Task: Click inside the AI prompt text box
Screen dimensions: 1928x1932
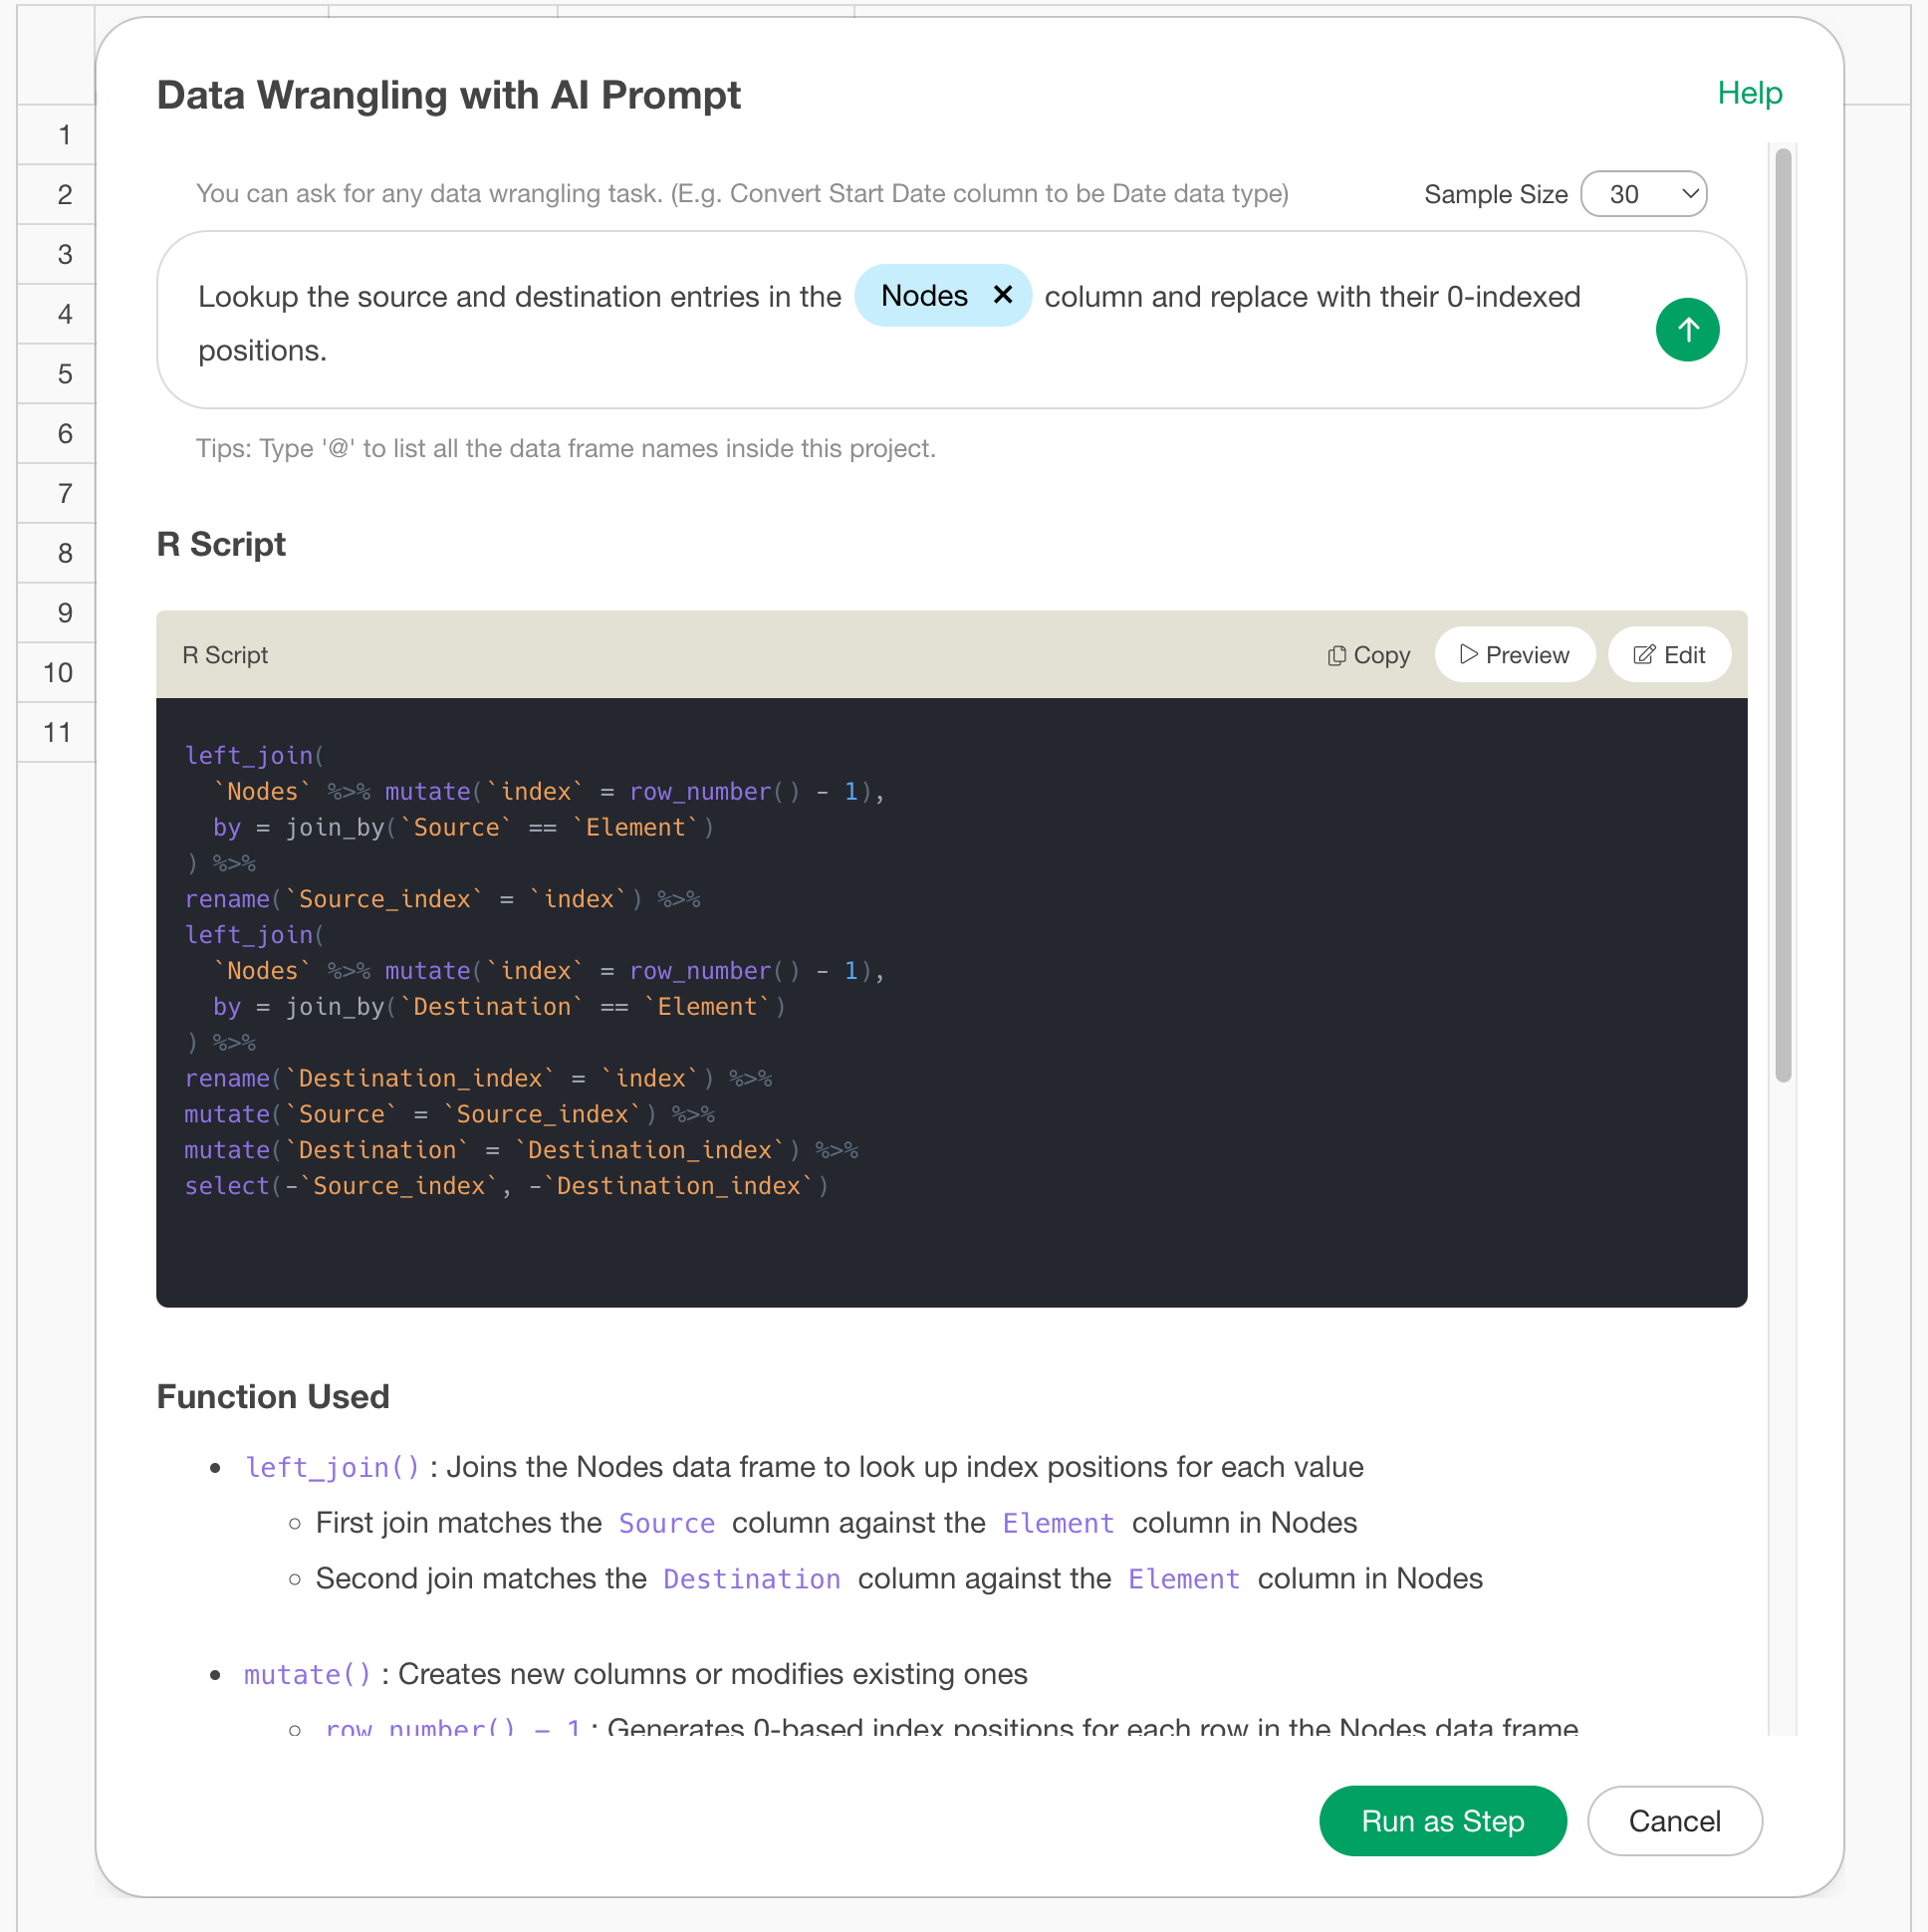Action: (x=900, y=351)
